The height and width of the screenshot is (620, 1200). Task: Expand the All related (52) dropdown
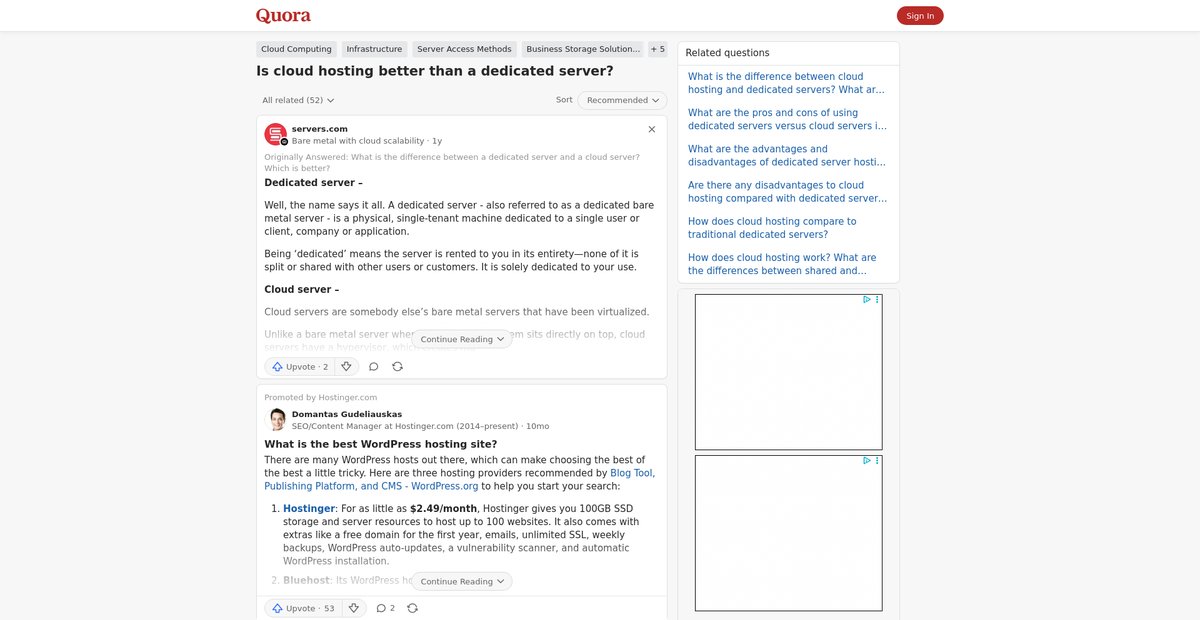pyautogui.click(x=298, y=100)
